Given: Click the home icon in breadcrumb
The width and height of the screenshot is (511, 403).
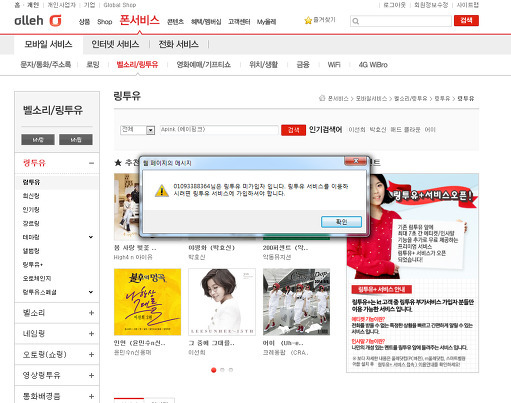Looking at the screenshot, I should 322,98.
